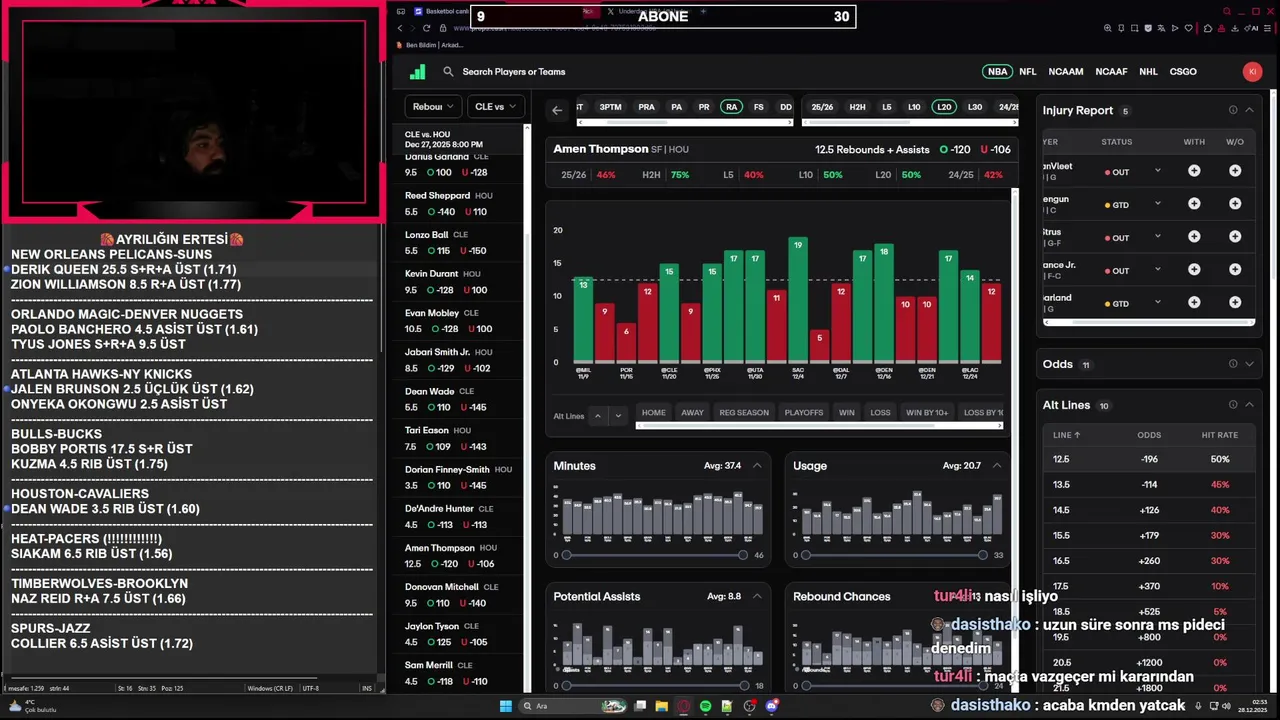Collapse the Usage chart
Screen dimensions: 1280x720
(x=997, y=466)
